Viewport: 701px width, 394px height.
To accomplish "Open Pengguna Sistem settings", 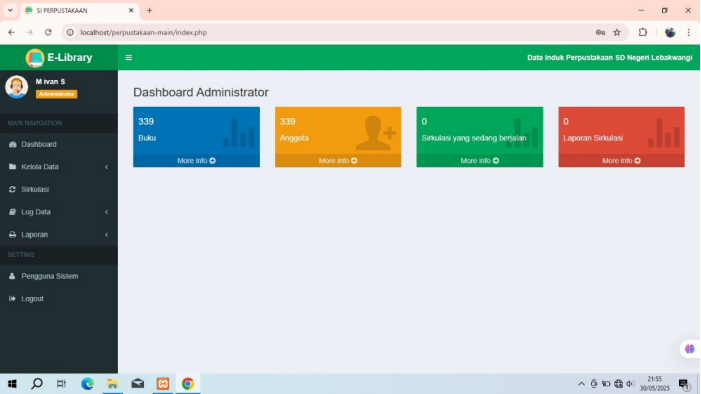I will click(x=59, y=276).
